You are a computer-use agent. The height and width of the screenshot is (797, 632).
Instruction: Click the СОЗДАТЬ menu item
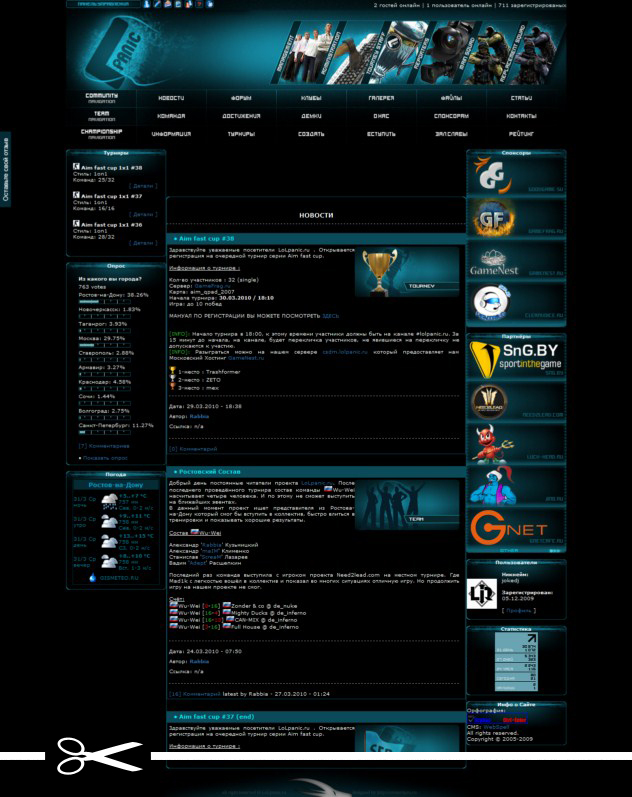311,134
